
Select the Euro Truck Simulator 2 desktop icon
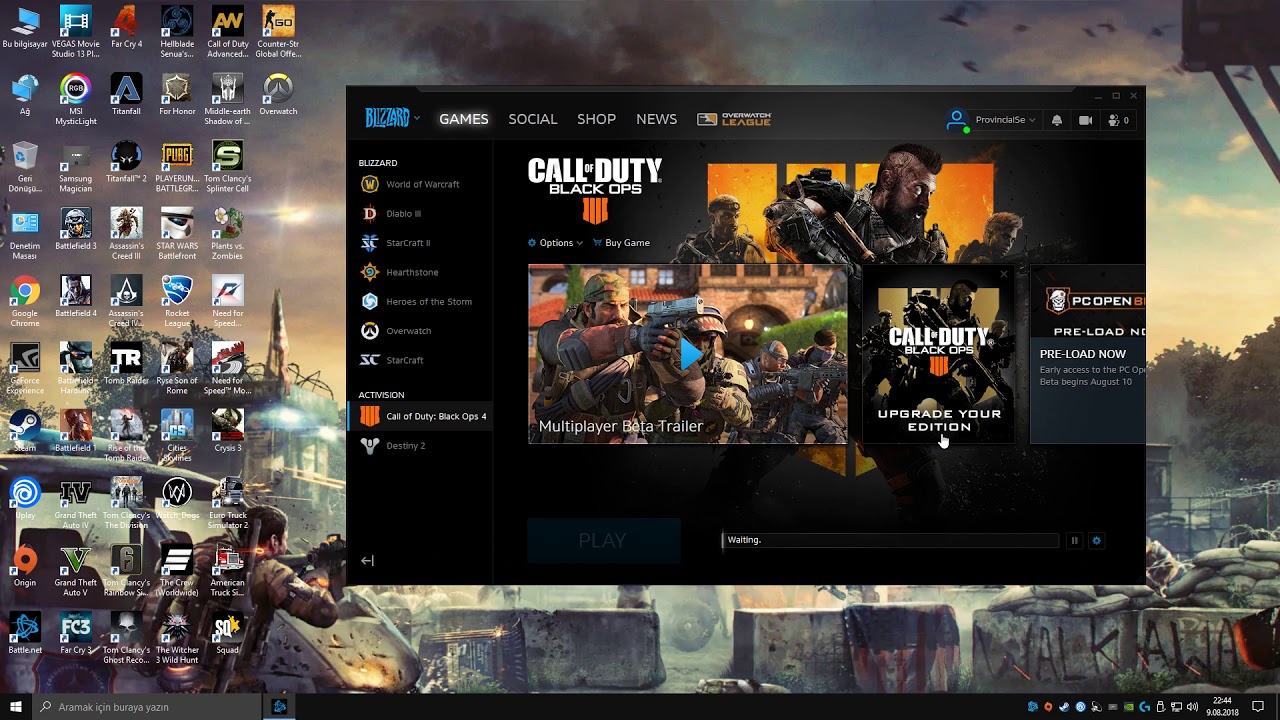point(227,504)
